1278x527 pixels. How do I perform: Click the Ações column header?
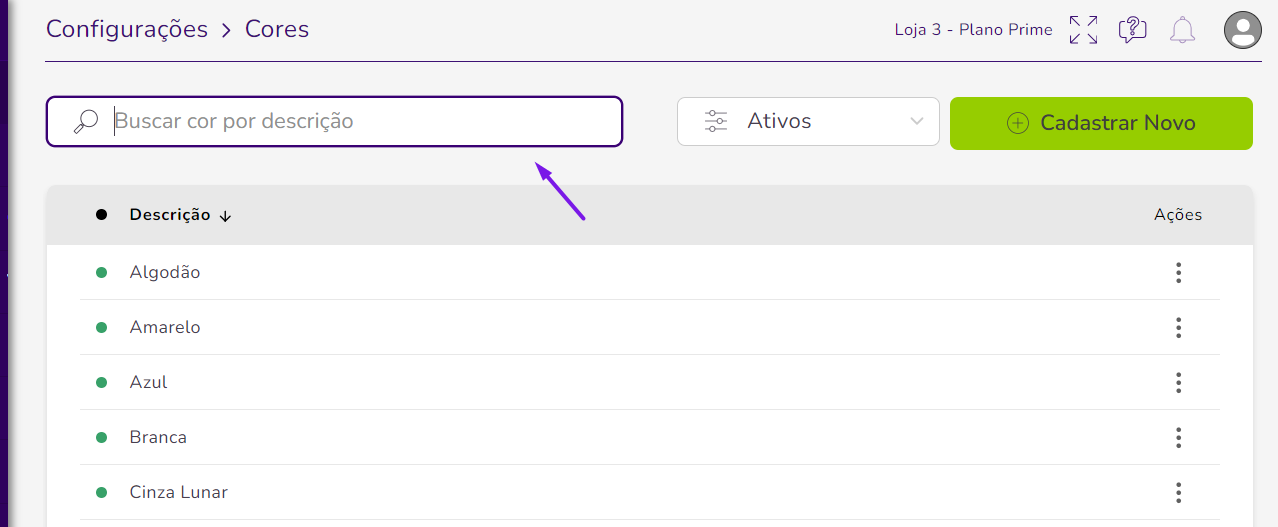[1178, 214]
